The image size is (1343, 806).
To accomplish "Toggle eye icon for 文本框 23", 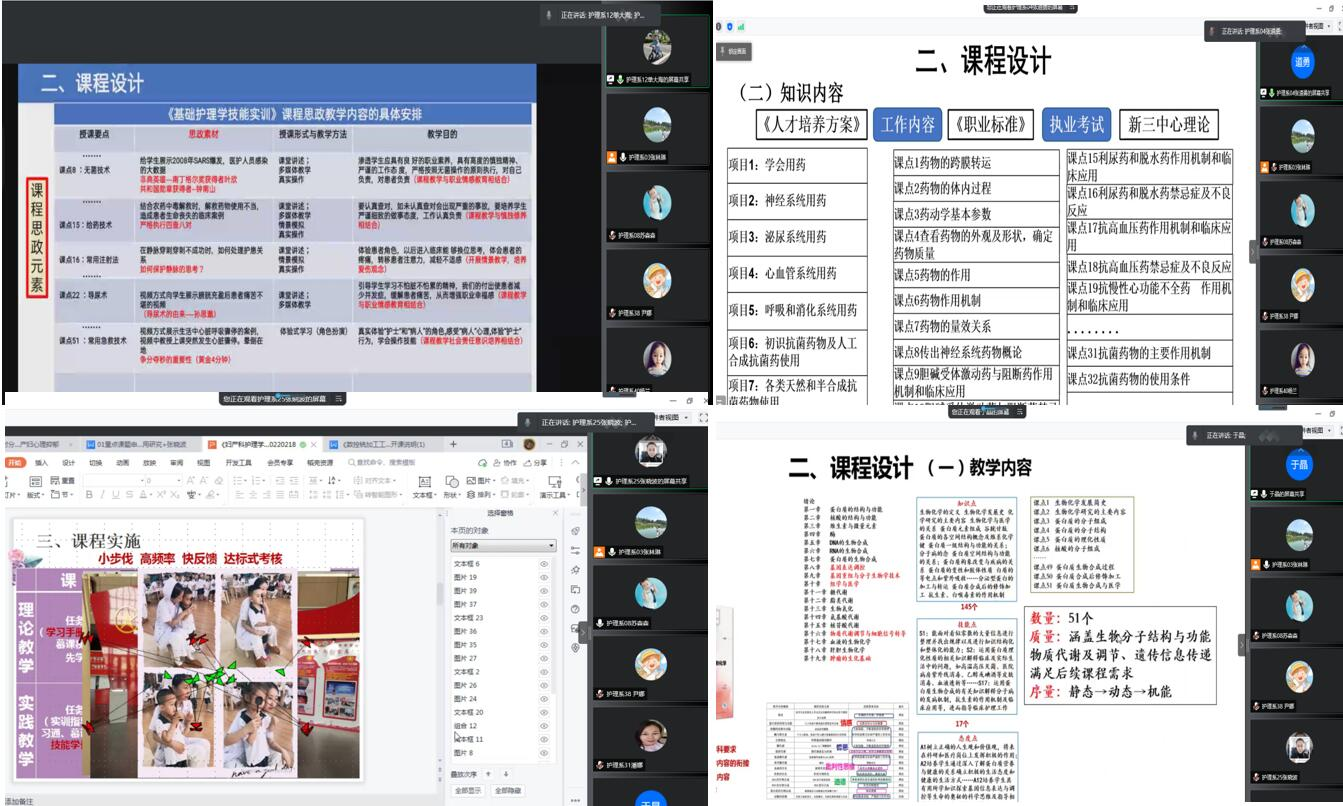I will point(544,618).
